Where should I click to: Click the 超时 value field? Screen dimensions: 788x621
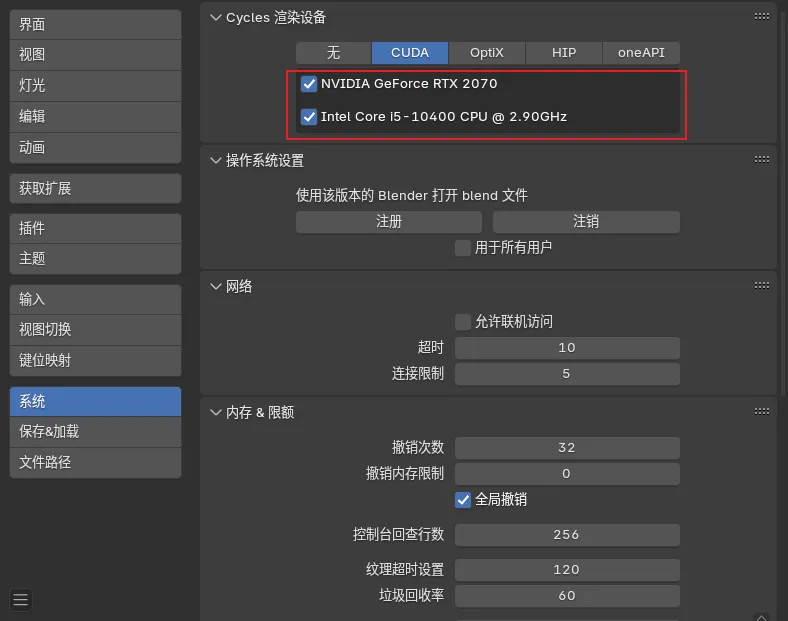point(567,348)
